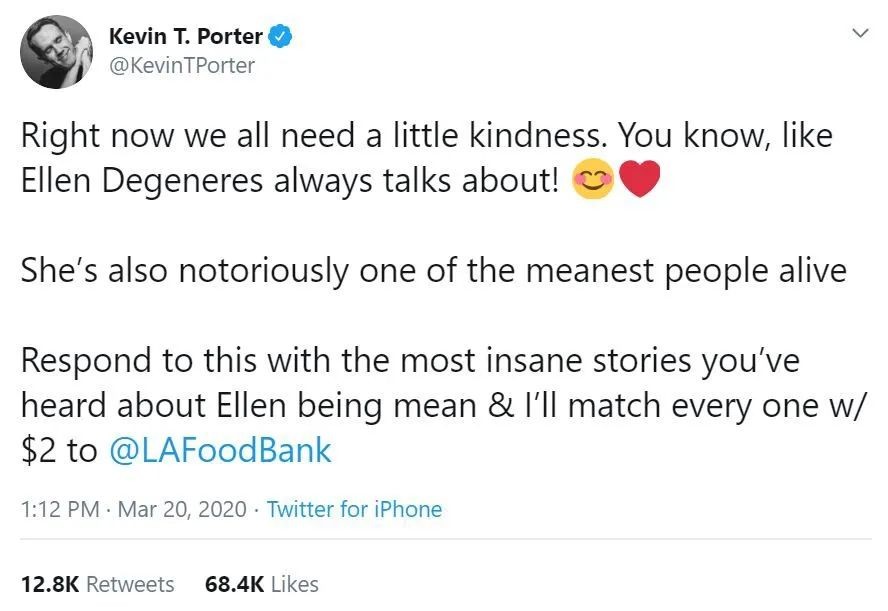Click the smiling blush emoji
This screenshot has width=888, height=611.
(591, 181)
